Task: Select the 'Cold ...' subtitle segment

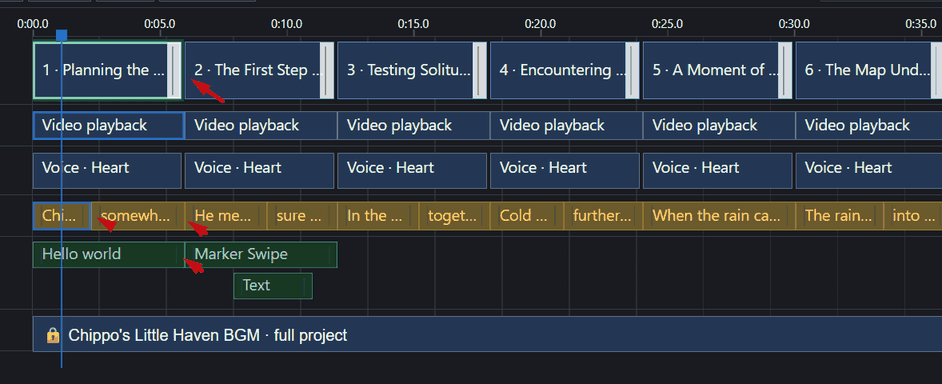Action: tap(527, 216)
